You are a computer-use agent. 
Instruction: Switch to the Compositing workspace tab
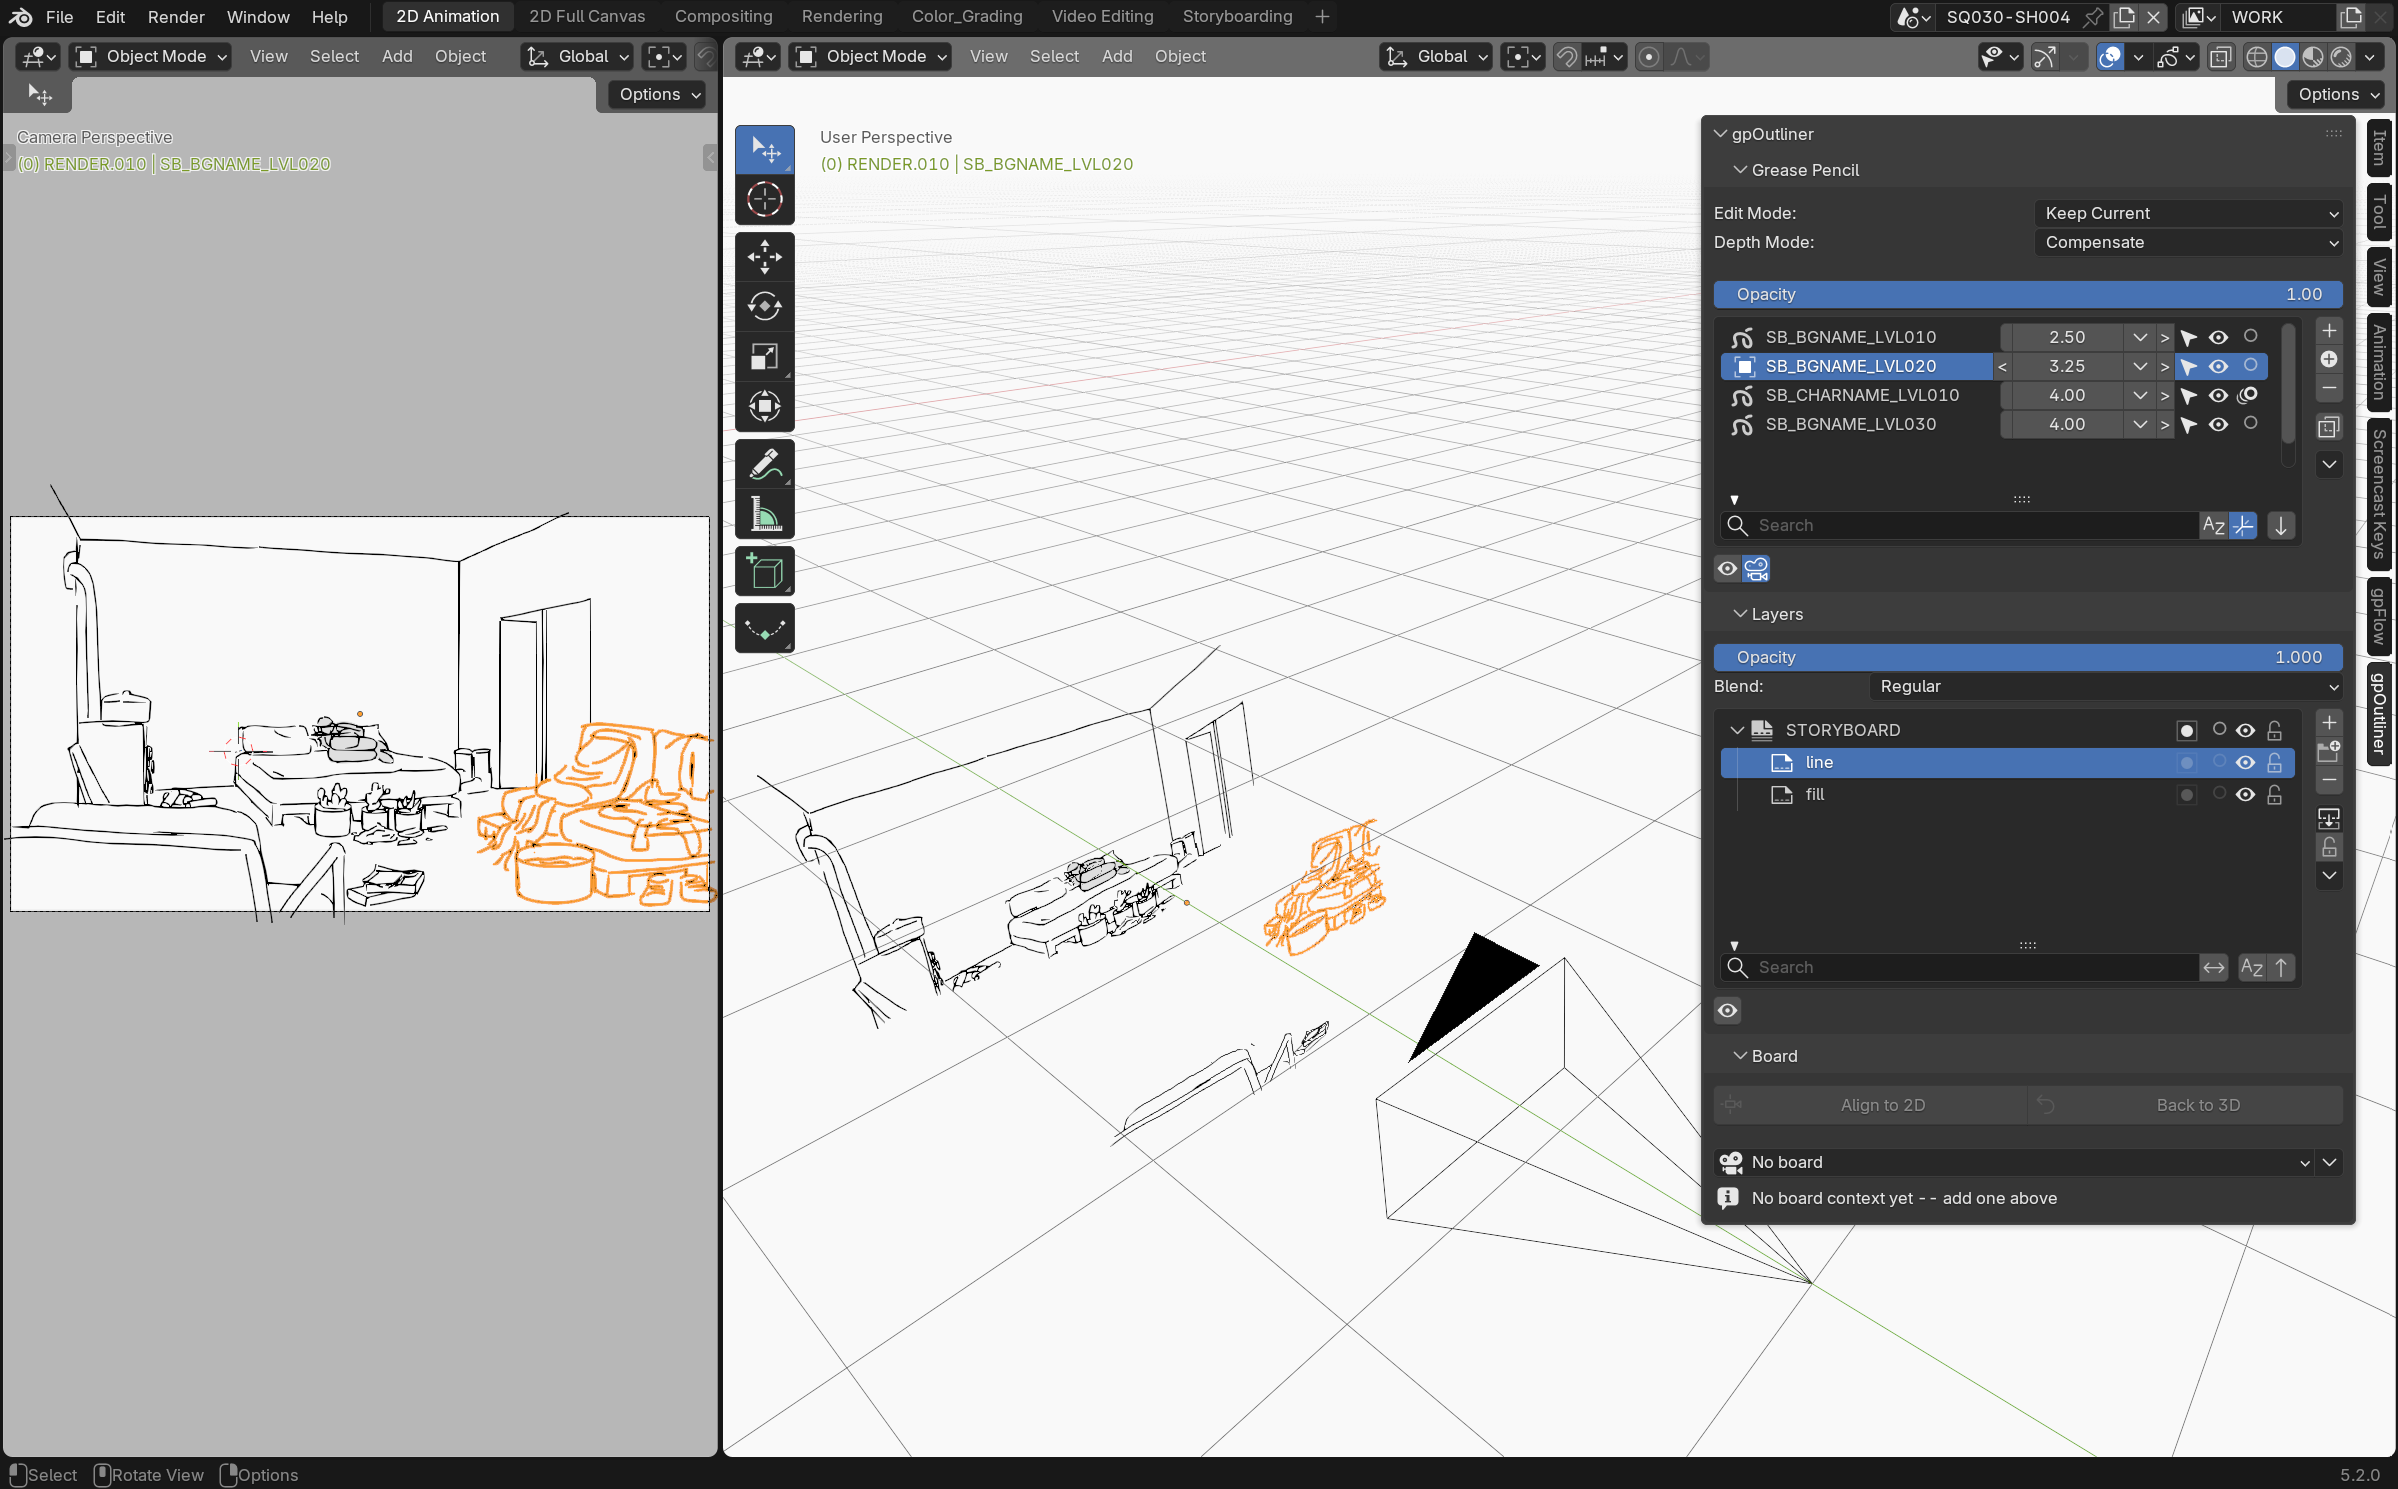point(723,17)
